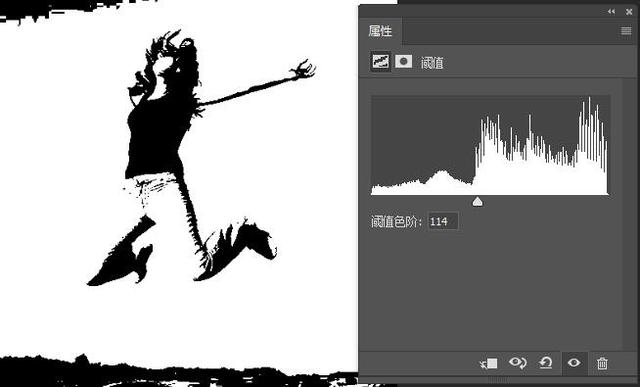Click the Threshold adjustment icon in Properties
640x387 pixels.
380,62
